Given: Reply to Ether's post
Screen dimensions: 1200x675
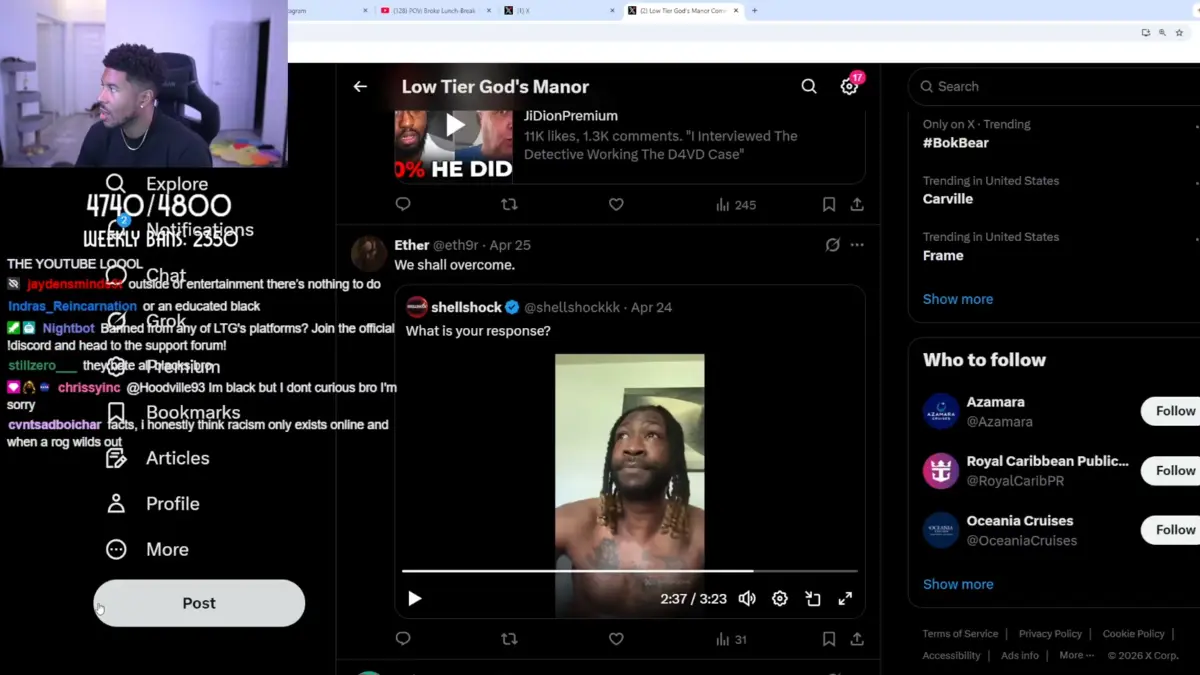Looking at the screenshot, I should pos(403,639).
